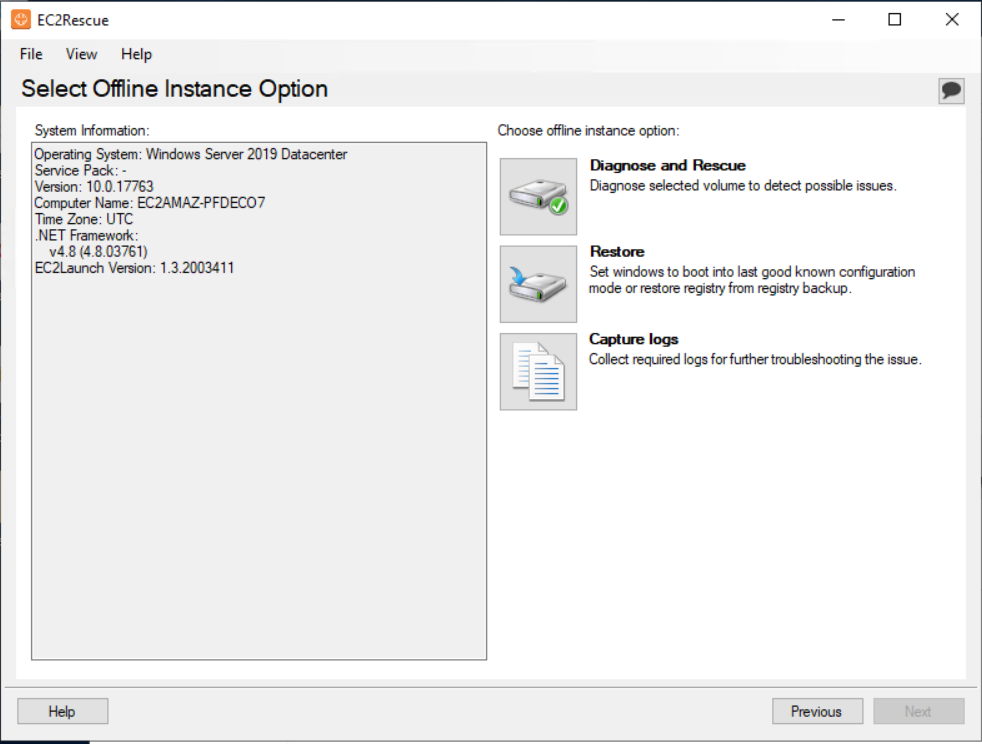
Task: Click the Diagnose and Rescue drive icon
Action: point(538,197)
